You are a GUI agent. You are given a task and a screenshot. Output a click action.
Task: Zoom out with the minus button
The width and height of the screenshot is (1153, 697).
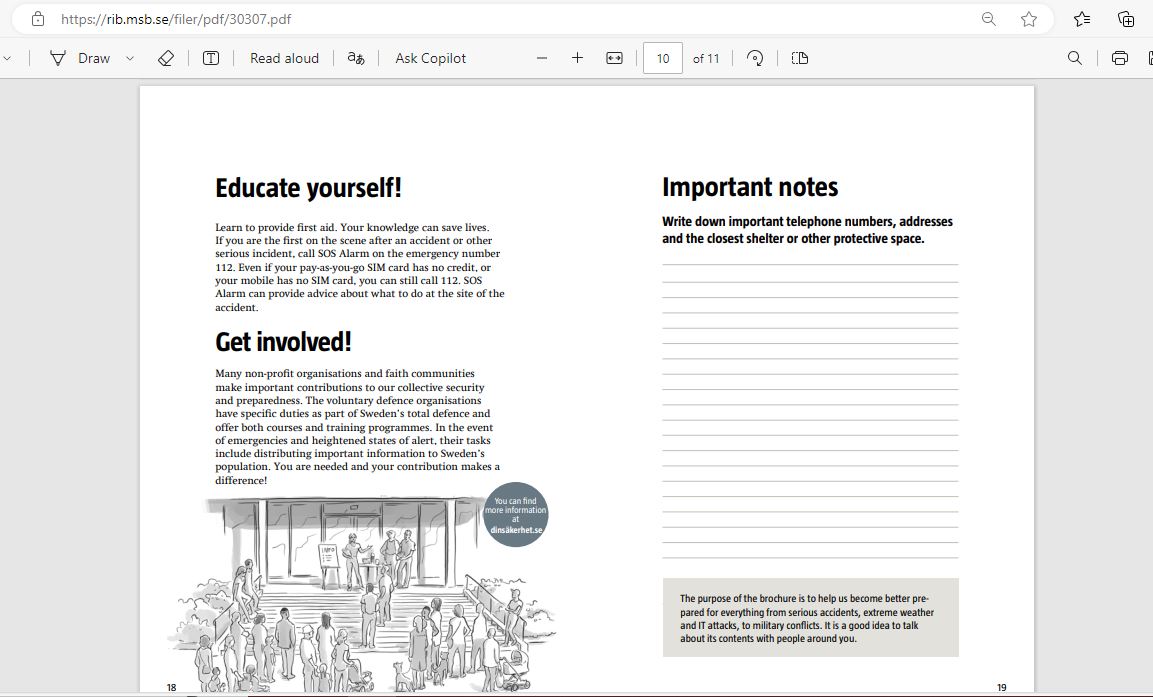(542, 58)
